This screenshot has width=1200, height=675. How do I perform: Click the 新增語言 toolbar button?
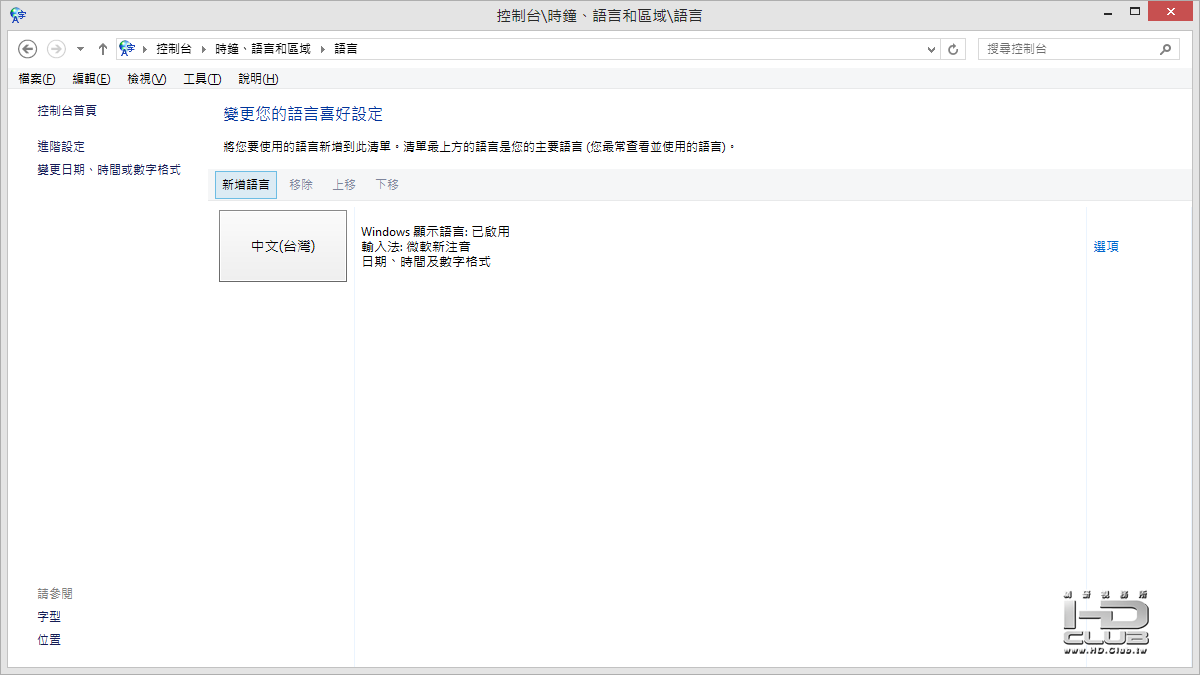click(x=246, y=185)
